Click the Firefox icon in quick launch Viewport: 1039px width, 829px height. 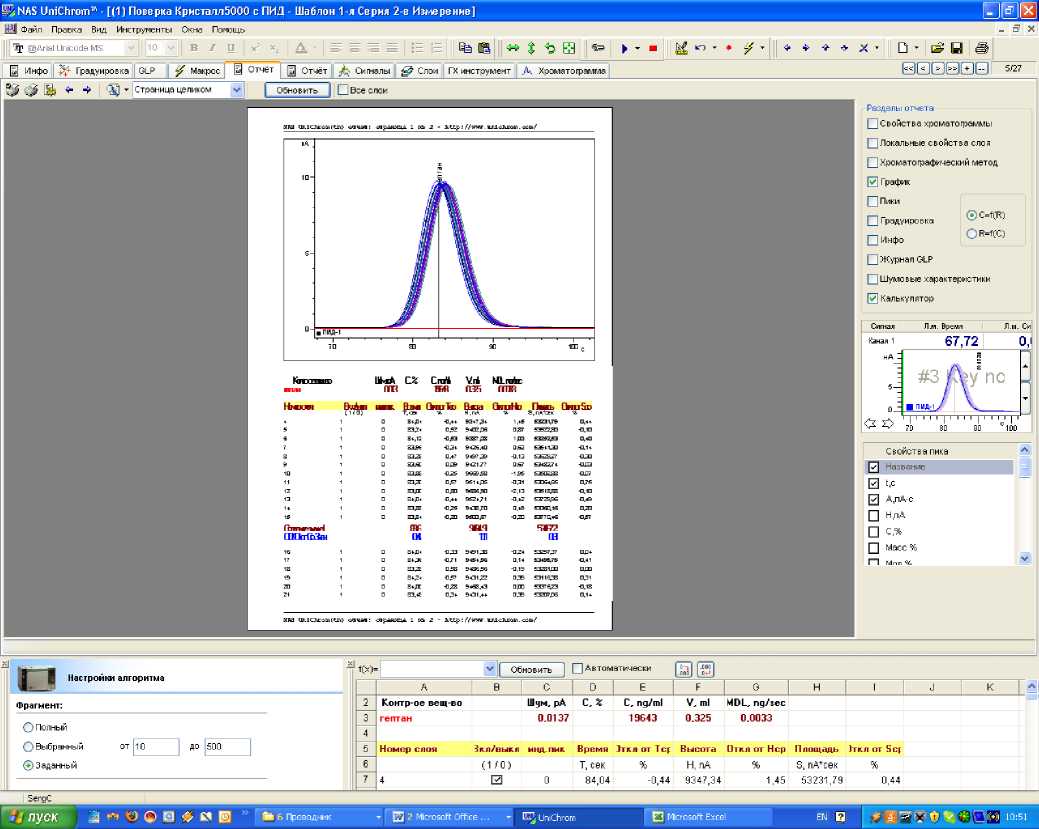point(131,816)
